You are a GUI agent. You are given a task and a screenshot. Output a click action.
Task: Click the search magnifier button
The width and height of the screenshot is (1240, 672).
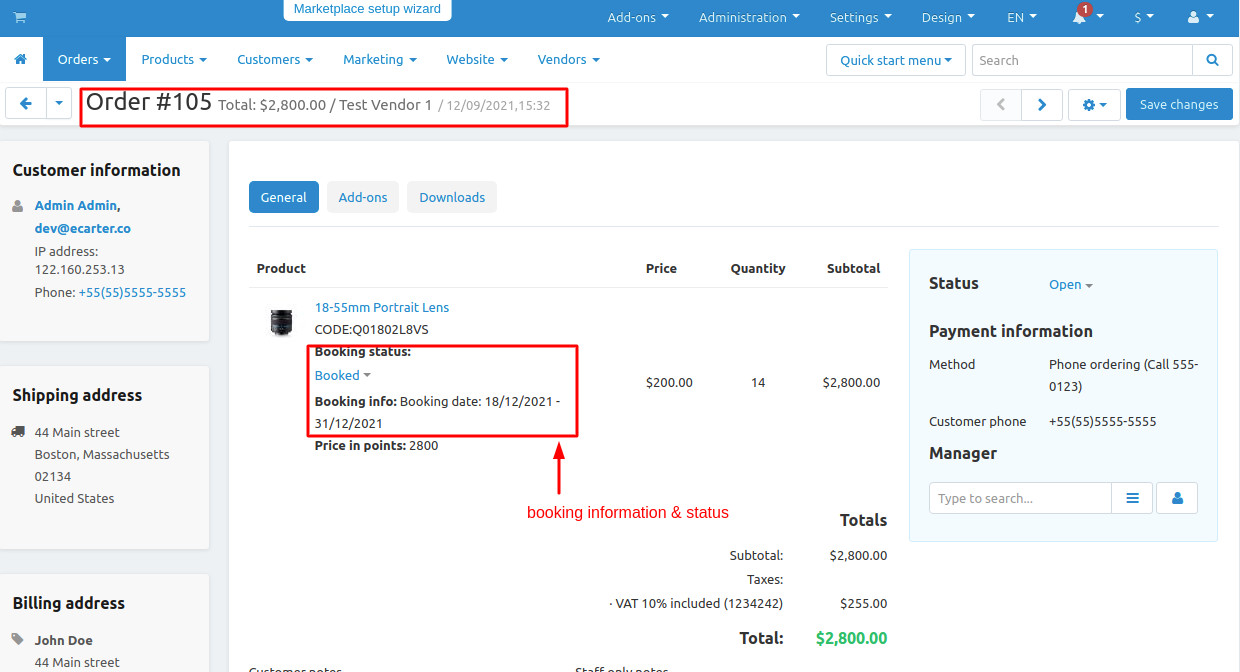[1212, 60]
